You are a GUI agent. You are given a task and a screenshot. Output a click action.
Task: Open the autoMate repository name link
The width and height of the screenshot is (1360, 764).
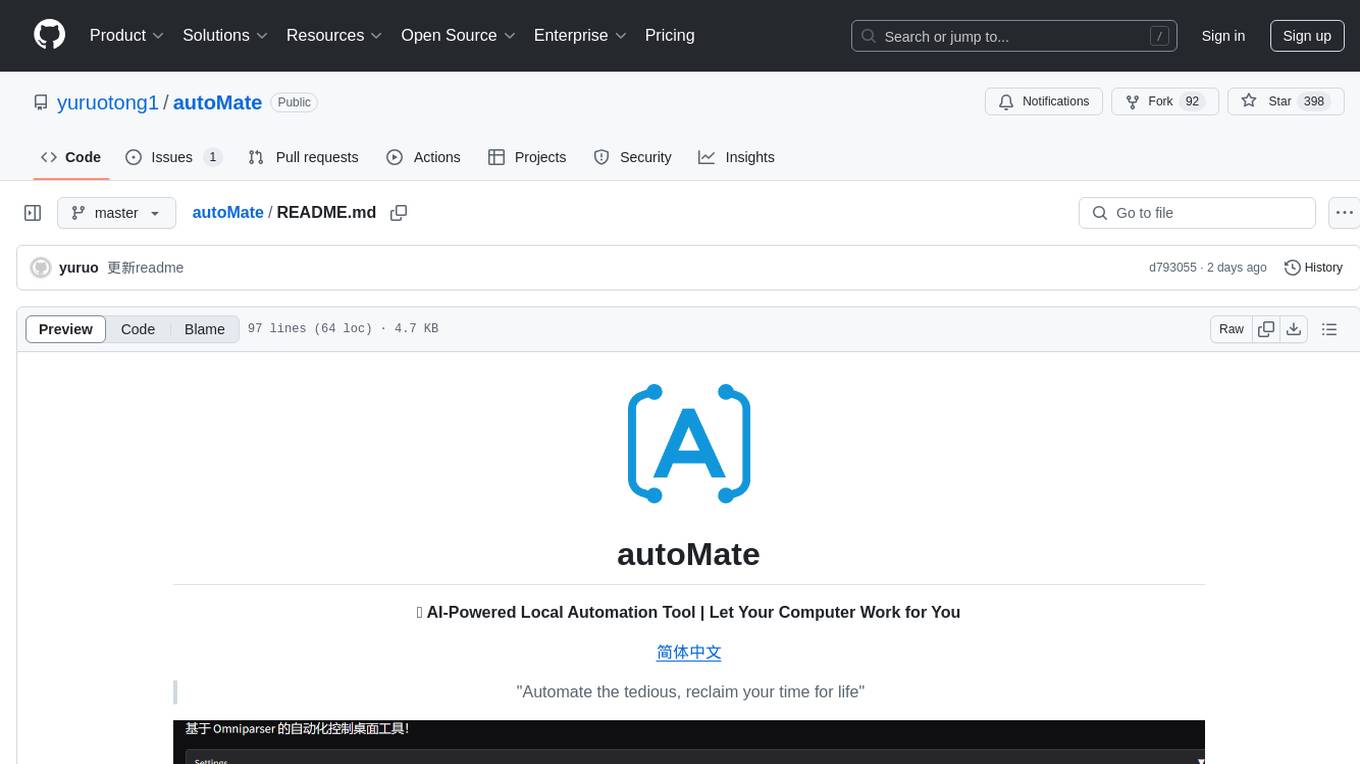[x=217, y=102]
